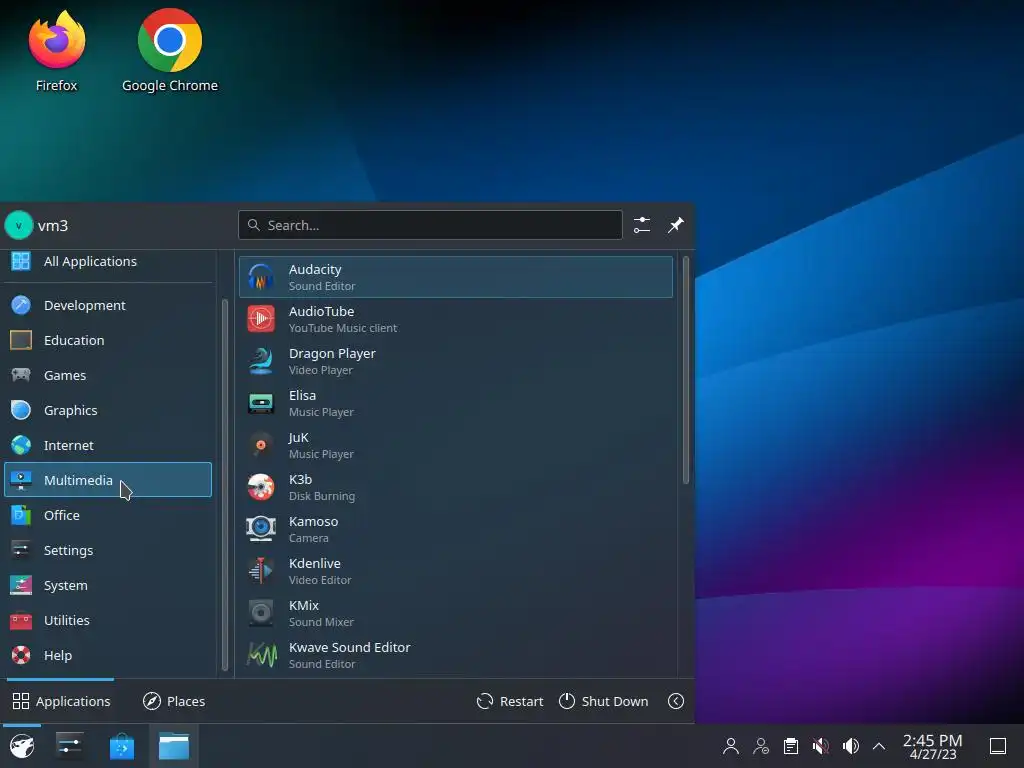Open Dragon Player video player

coord(456,361)
